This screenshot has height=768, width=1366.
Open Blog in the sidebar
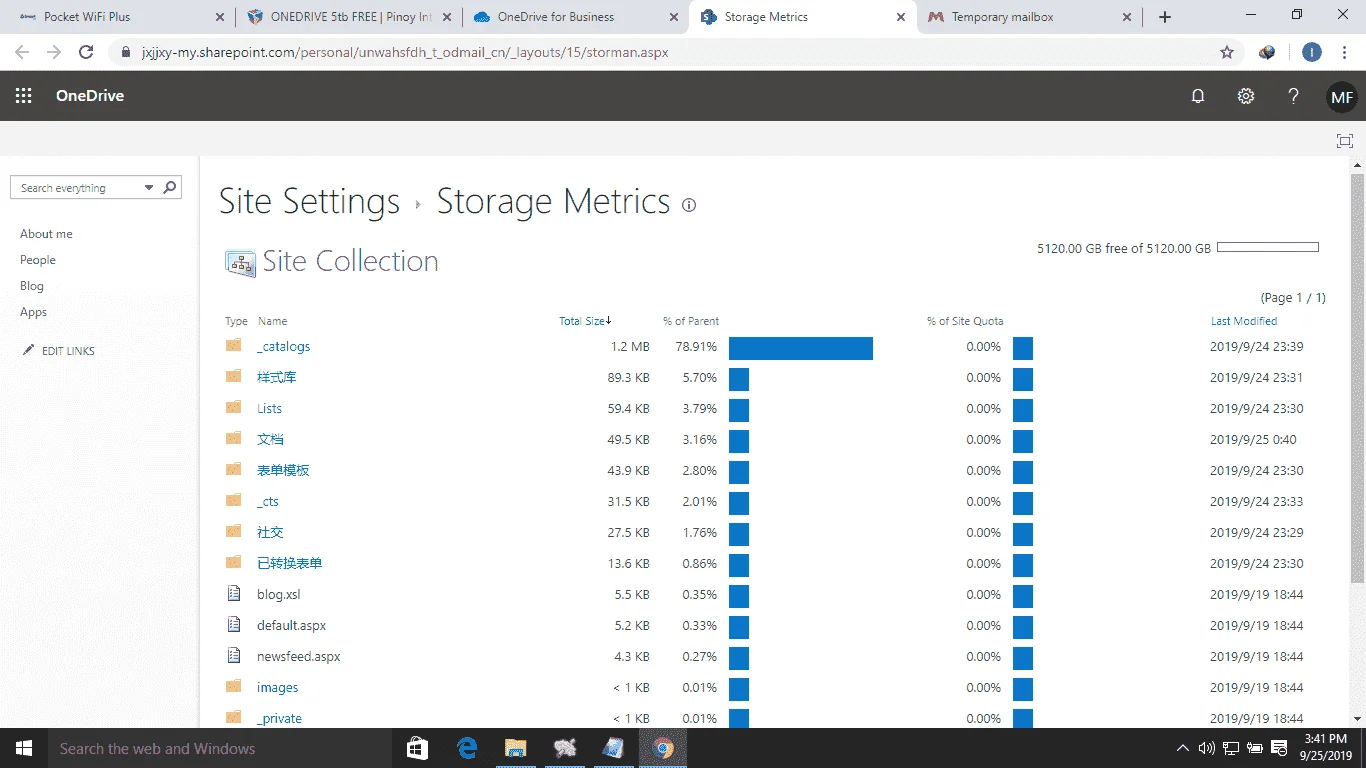tap(32, 286)
